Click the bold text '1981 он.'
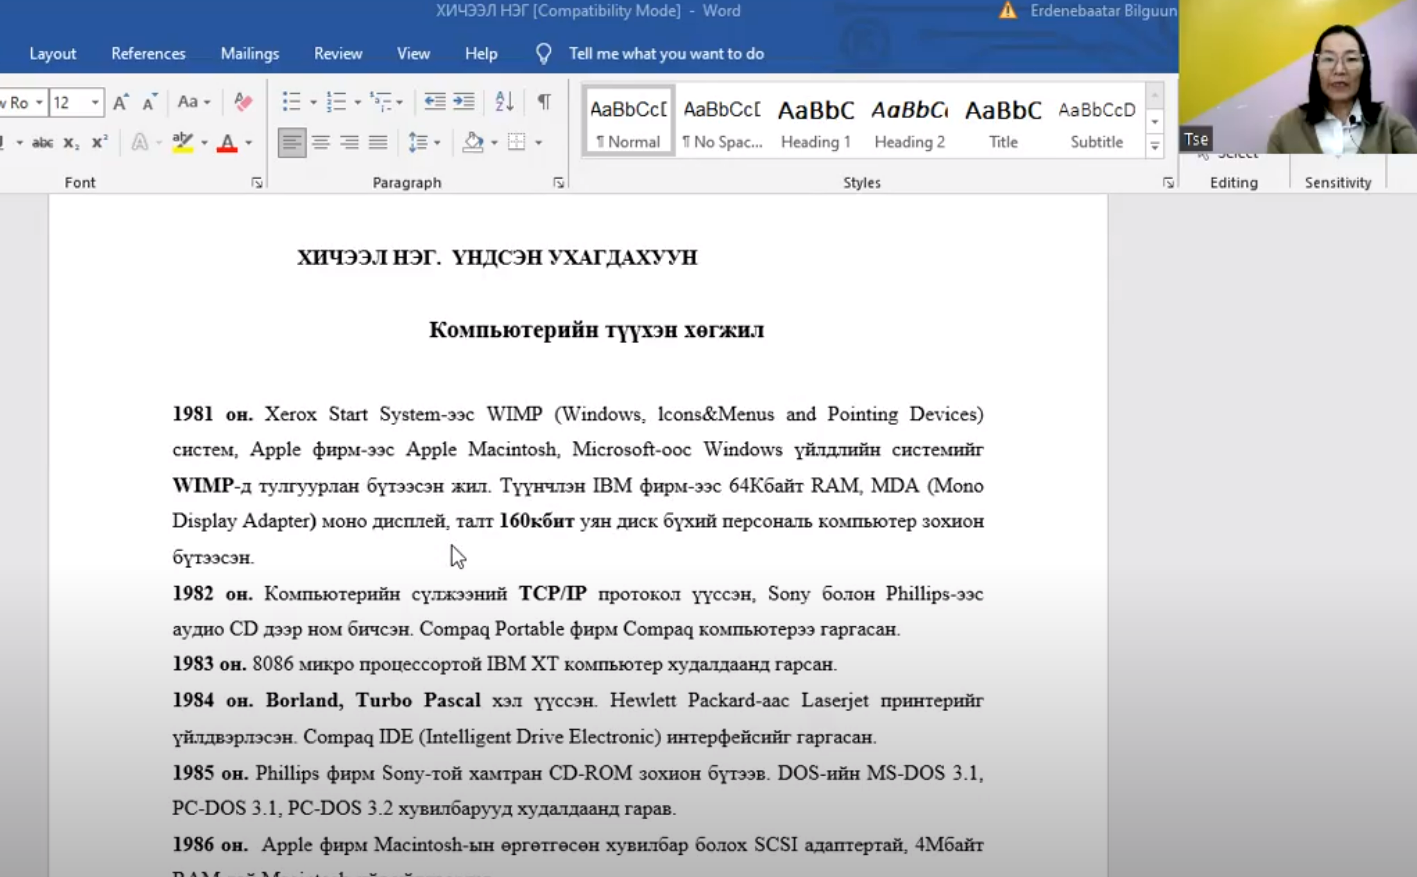 tap(212, 414)
